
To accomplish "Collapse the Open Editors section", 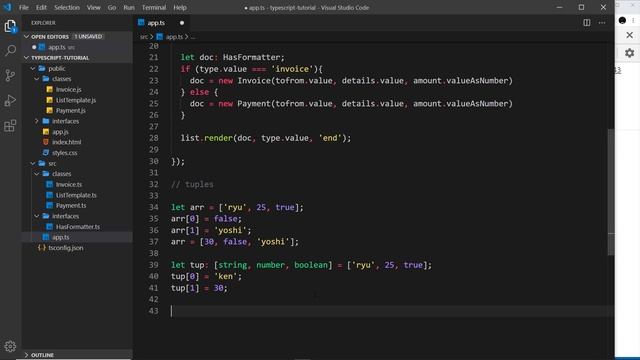I will click(27, 37).
